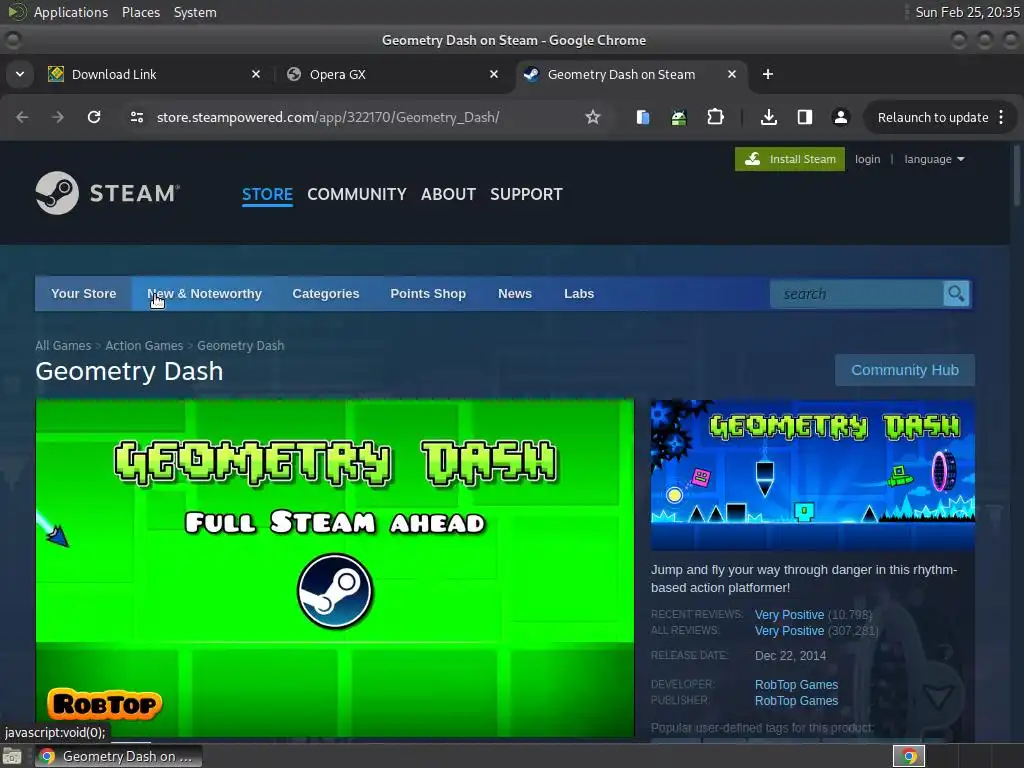Click the Geometry Dash breadcrumb link
This screenshot has width=1024, height=768.
click(241, 345)
